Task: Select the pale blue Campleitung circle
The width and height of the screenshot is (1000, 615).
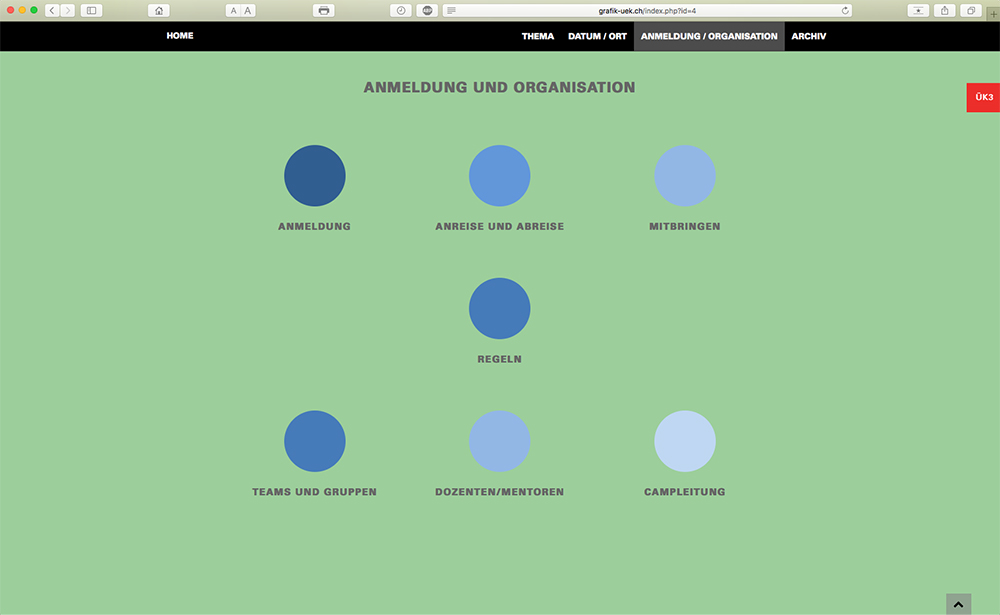Action: pos(685,441)
